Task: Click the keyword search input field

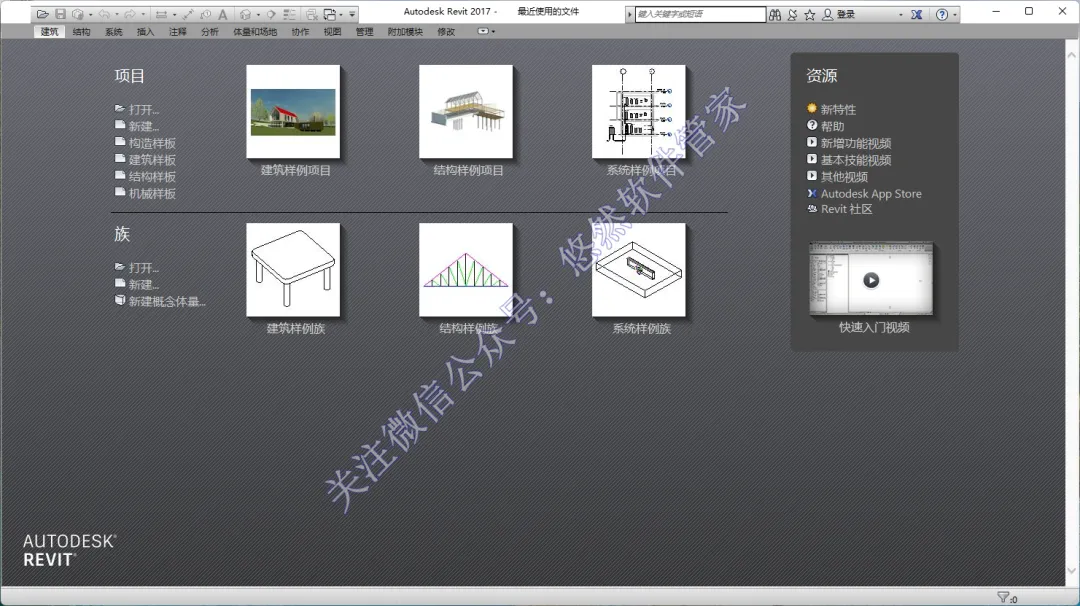Action: (x=700, y=14)
